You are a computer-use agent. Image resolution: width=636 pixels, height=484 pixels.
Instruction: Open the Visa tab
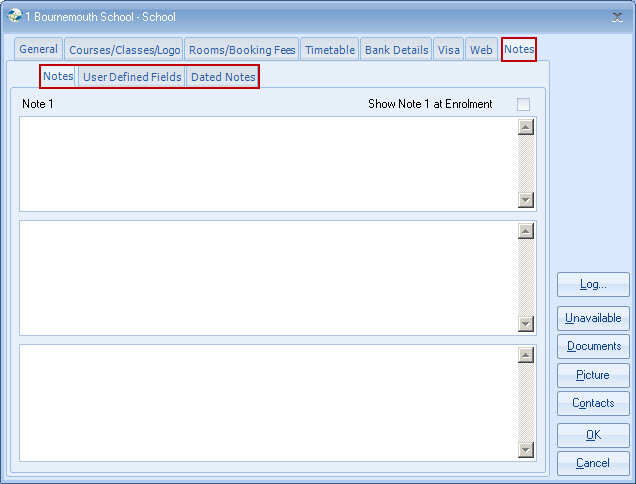pyautogui.click(x=449, y=50)
